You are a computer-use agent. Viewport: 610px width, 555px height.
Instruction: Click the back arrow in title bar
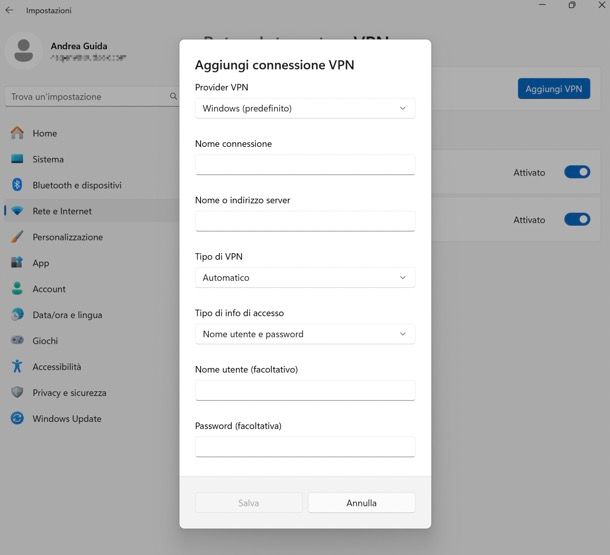pyautogui.click(x=10, y=10)
